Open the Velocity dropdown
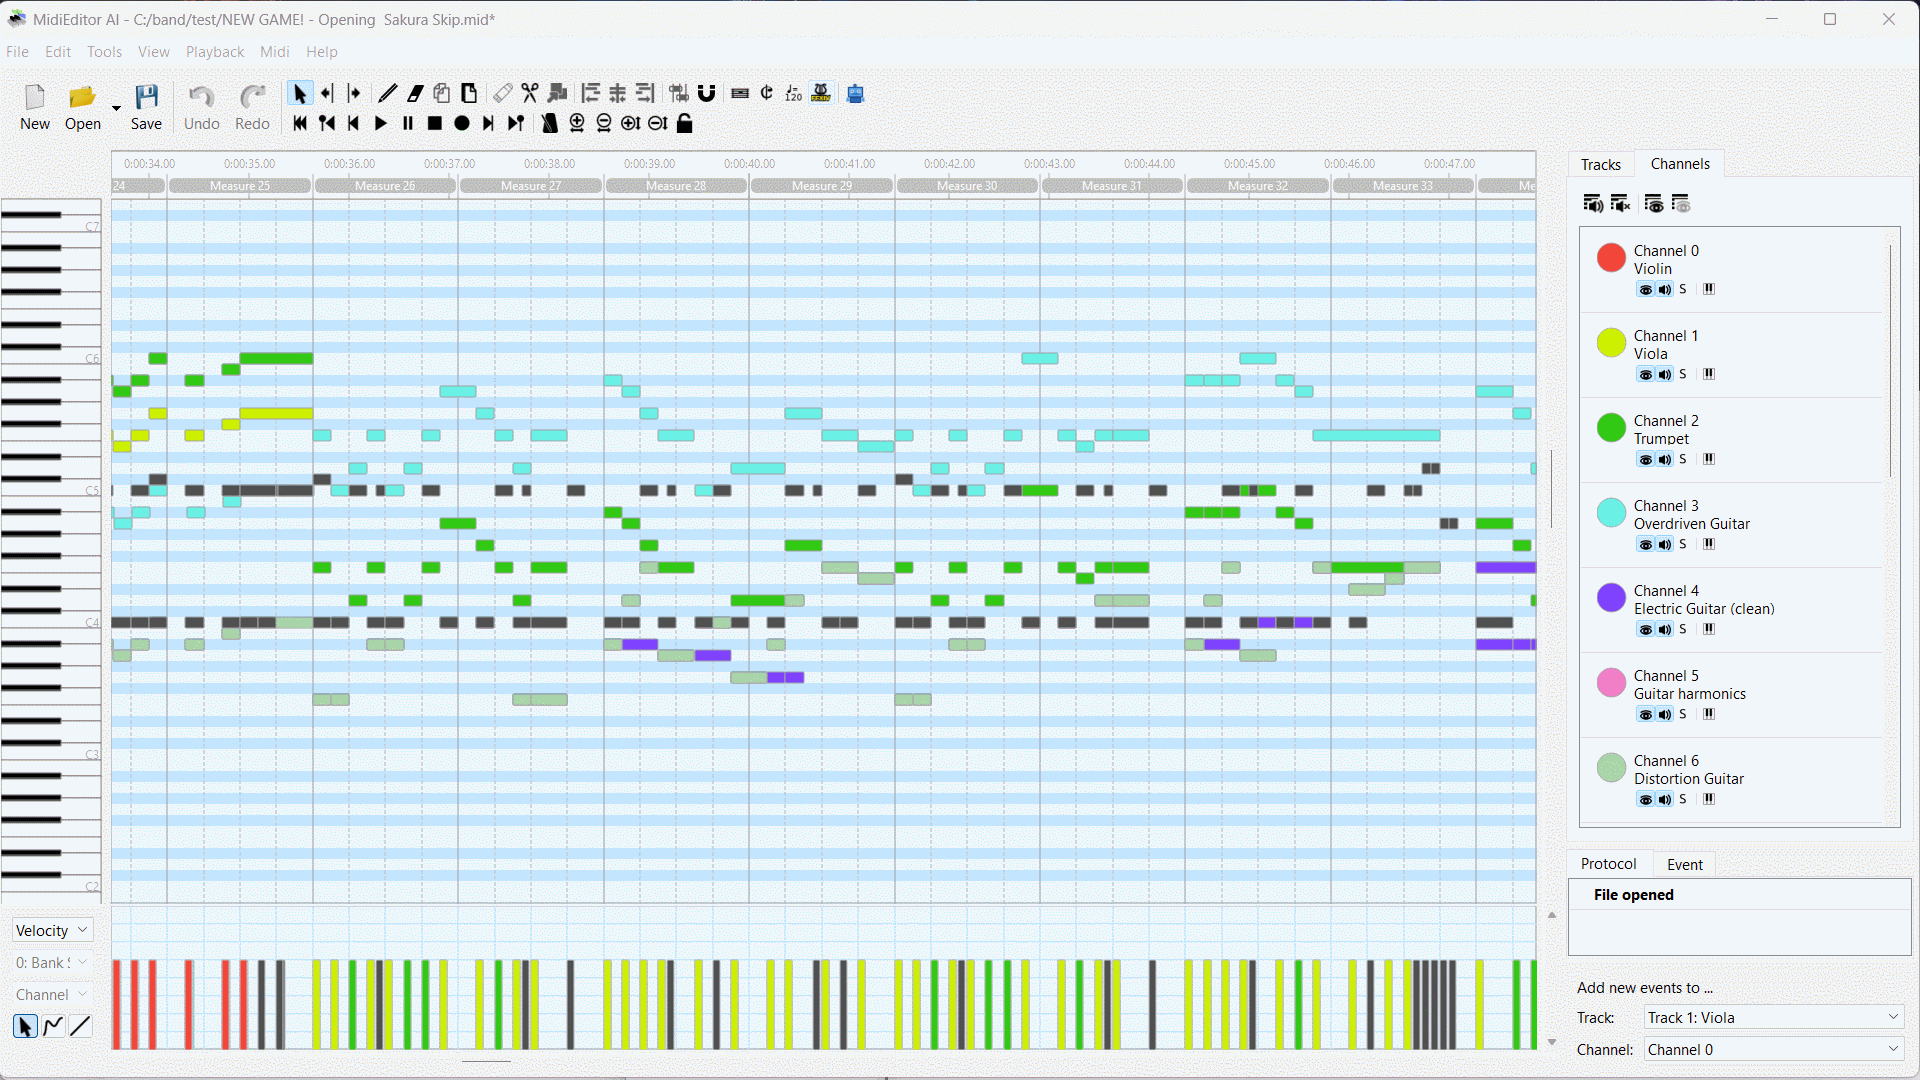Viewport: 1920px width, 1080px height. (52, 930)
